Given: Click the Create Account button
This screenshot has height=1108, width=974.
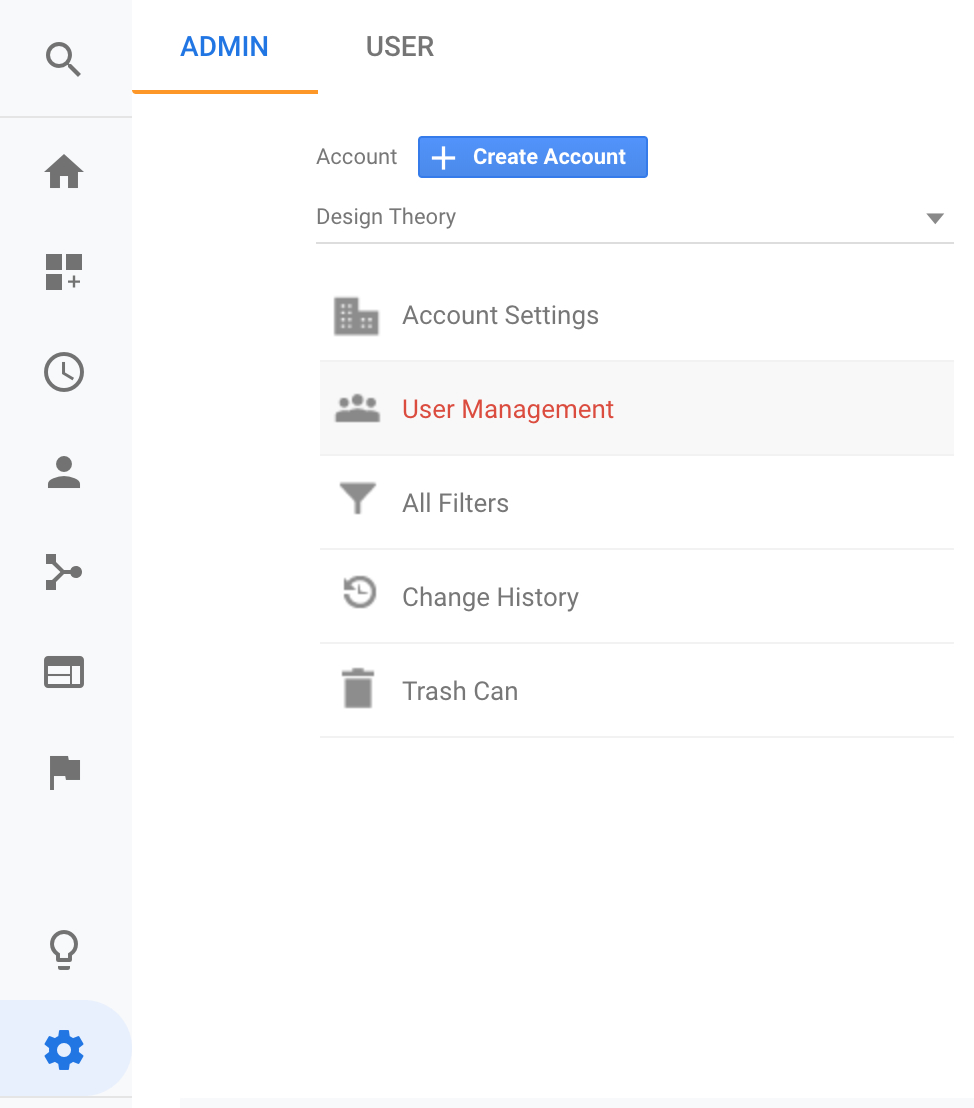Looking at the screenshot, I should 533,157.
